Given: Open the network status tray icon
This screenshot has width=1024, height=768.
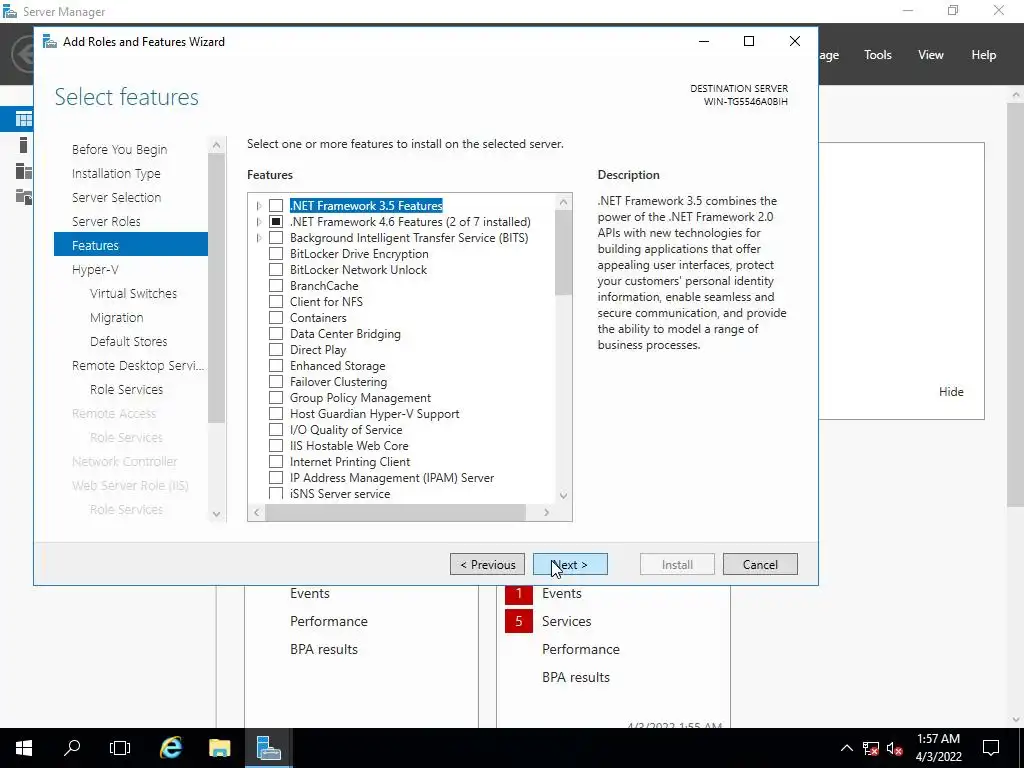Looking at the screenshot, I should pyautogui.click(x=871, y=748).
